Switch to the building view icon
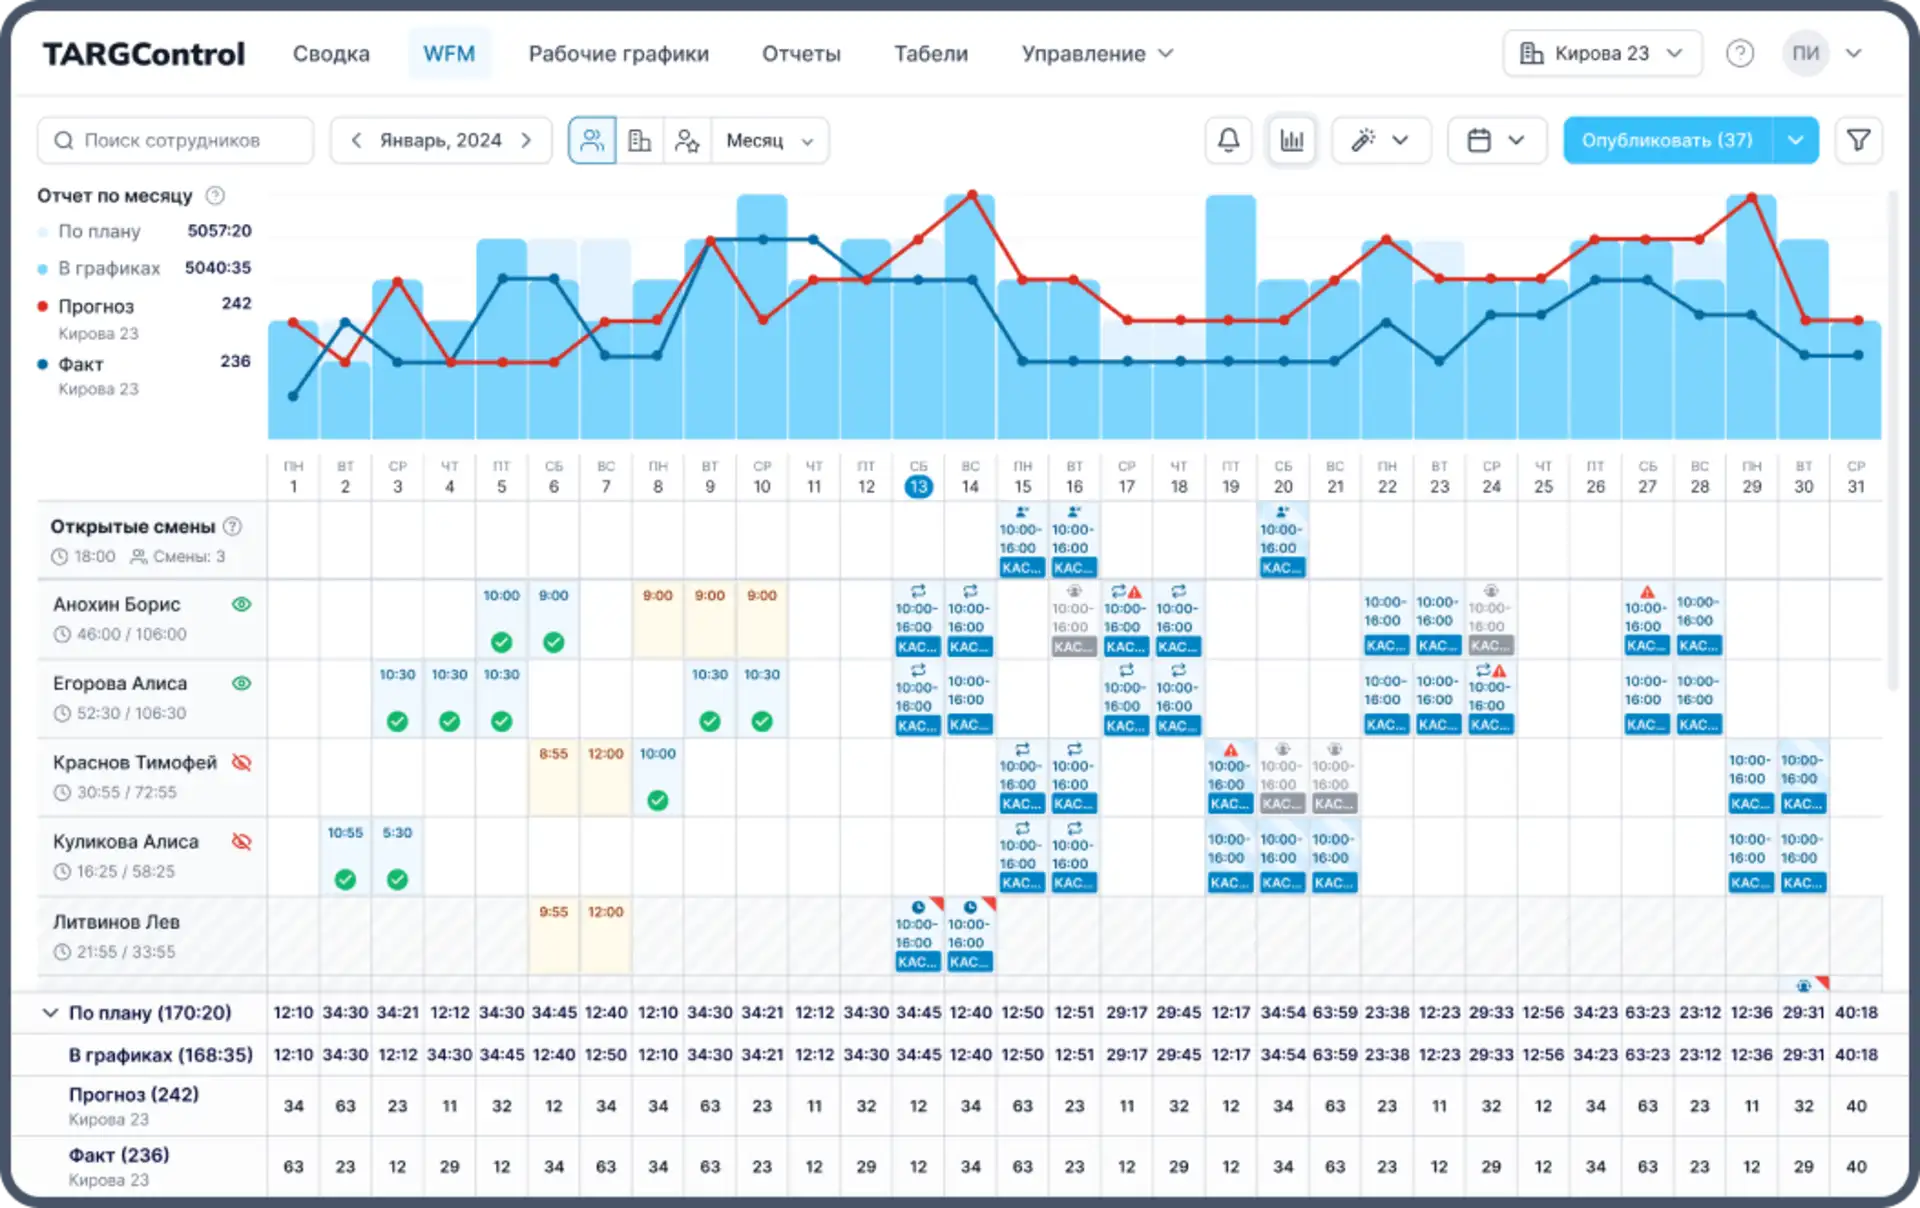1920x1208 pixels. 640,140
